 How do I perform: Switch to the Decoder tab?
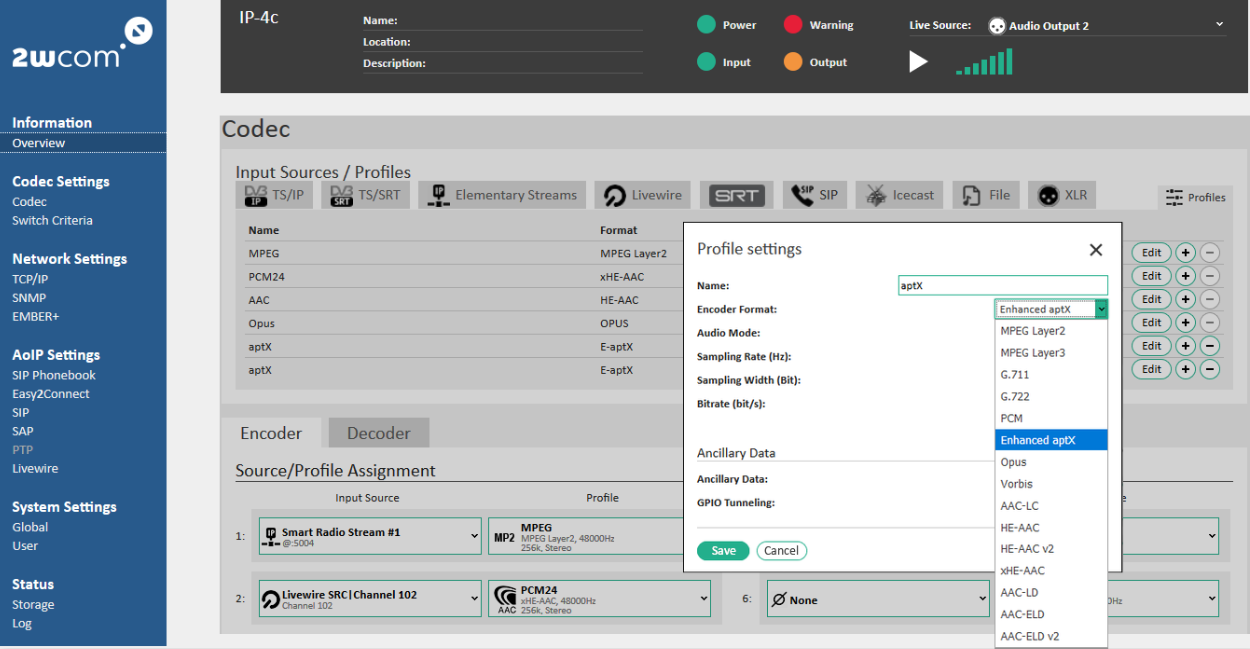coord(378,433)
